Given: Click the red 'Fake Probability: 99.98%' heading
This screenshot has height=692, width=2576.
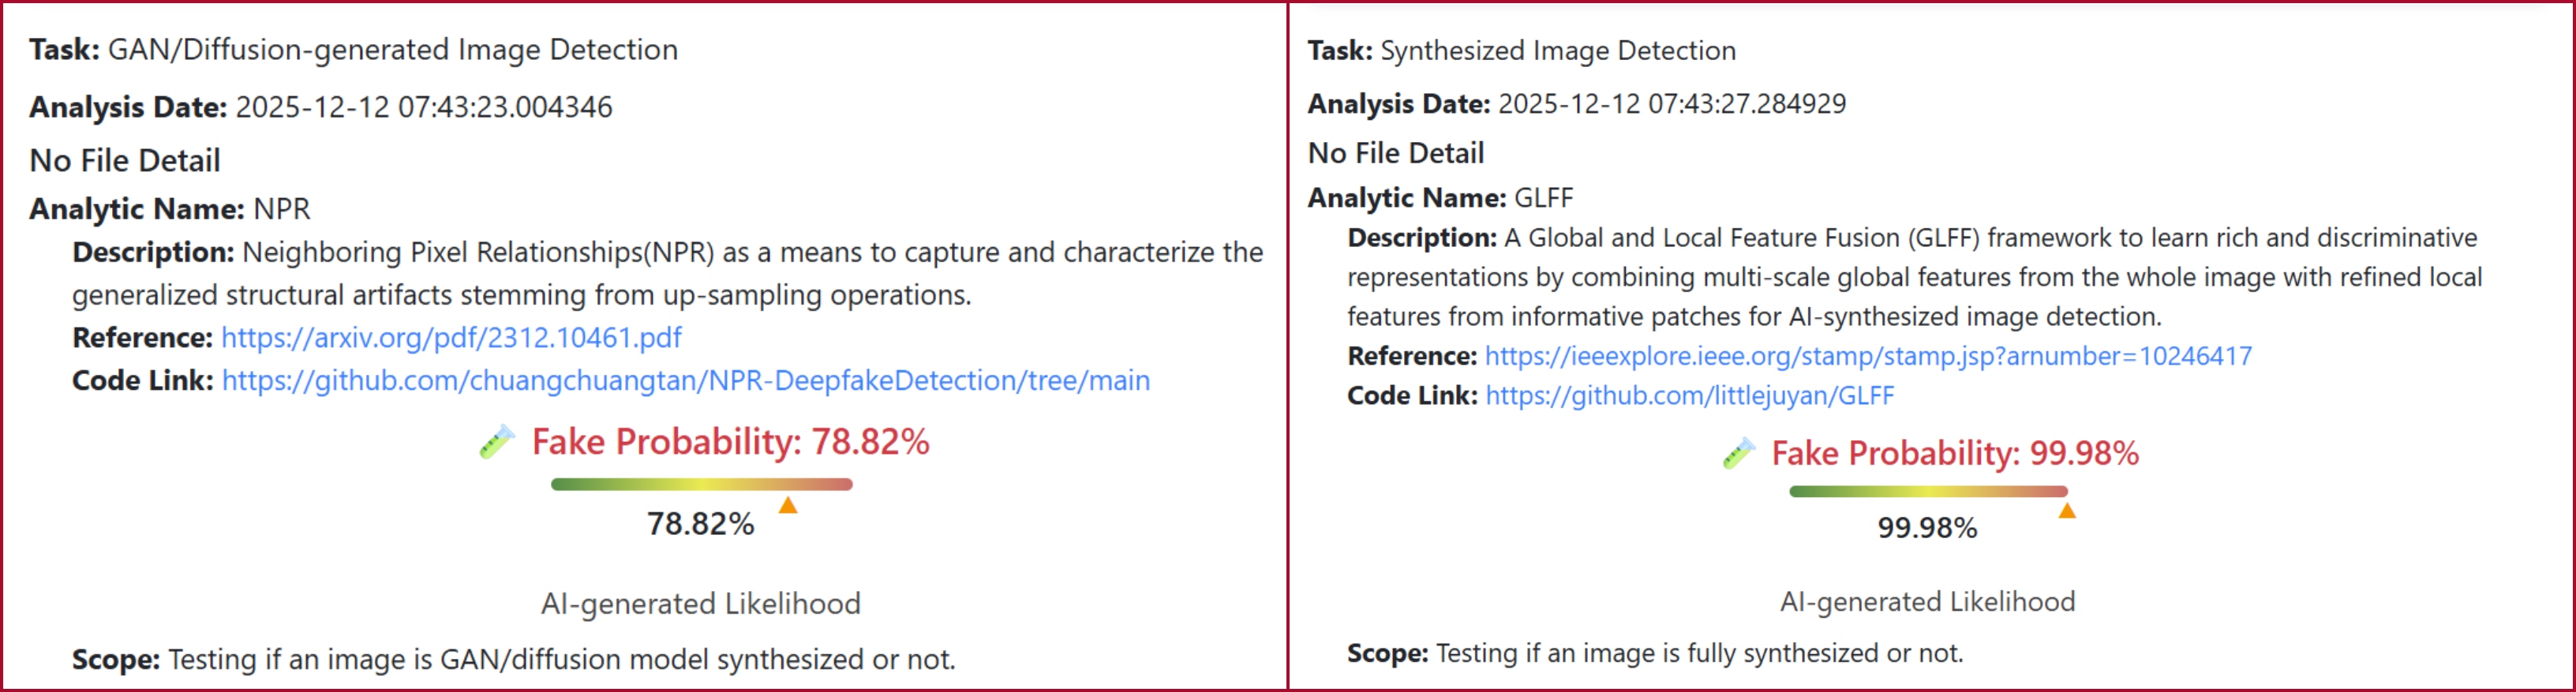Looking at the screenshot, I should click(x=1954, y=454).
